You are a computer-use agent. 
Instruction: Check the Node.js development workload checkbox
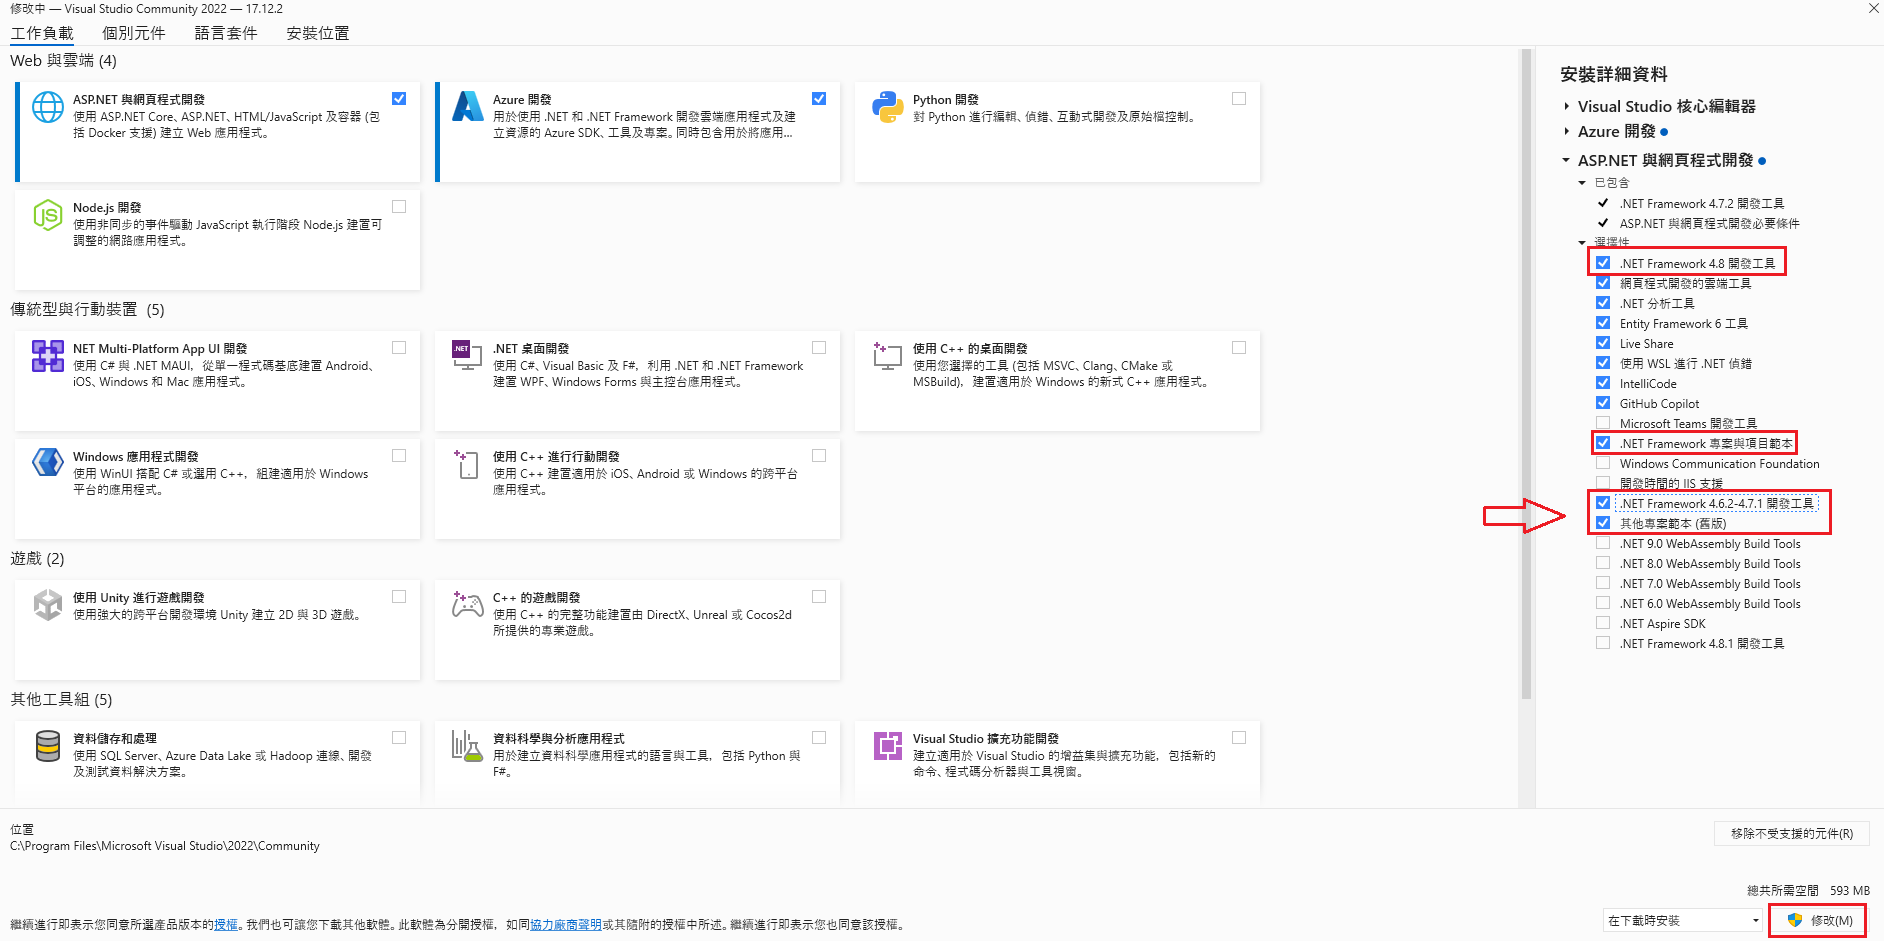tap(399, 206)
